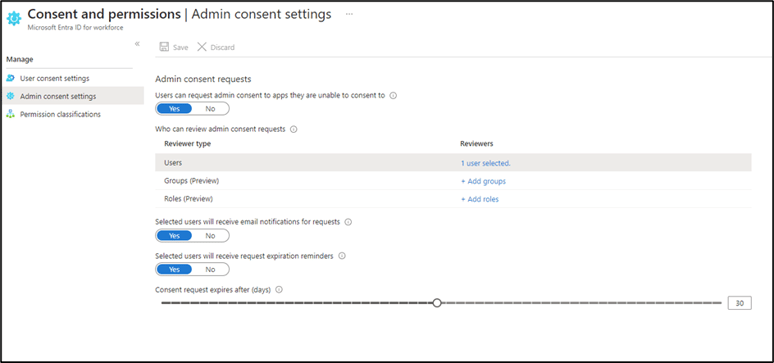Show info icon beside email notifications setting

tap(348, 222)
